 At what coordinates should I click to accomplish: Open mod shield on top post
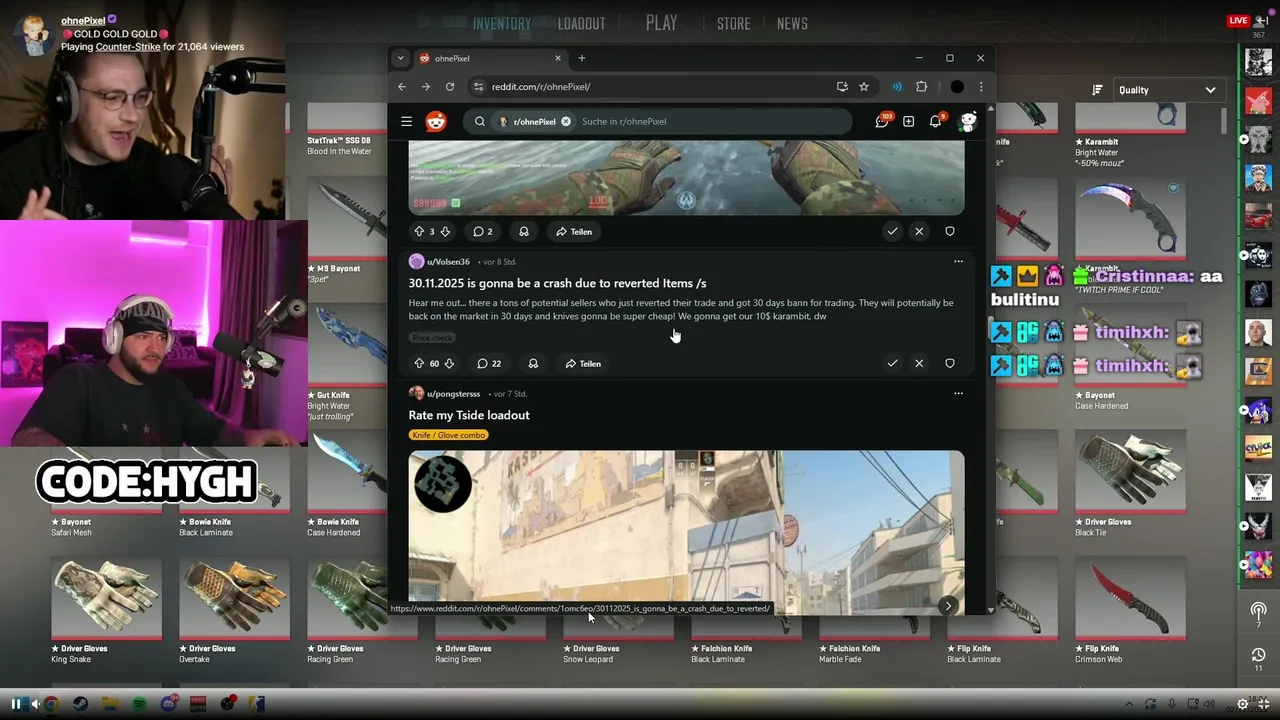(x=950, y=231)
